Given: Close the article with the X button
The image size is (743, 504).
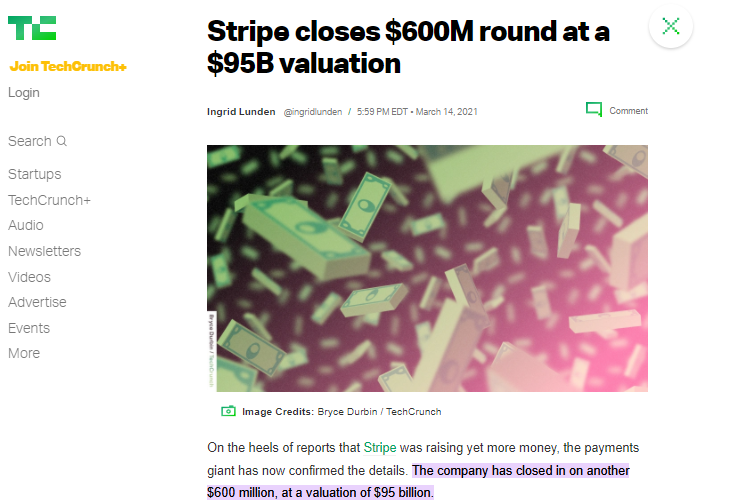Looking at the screenshot, I should (671, 26).
